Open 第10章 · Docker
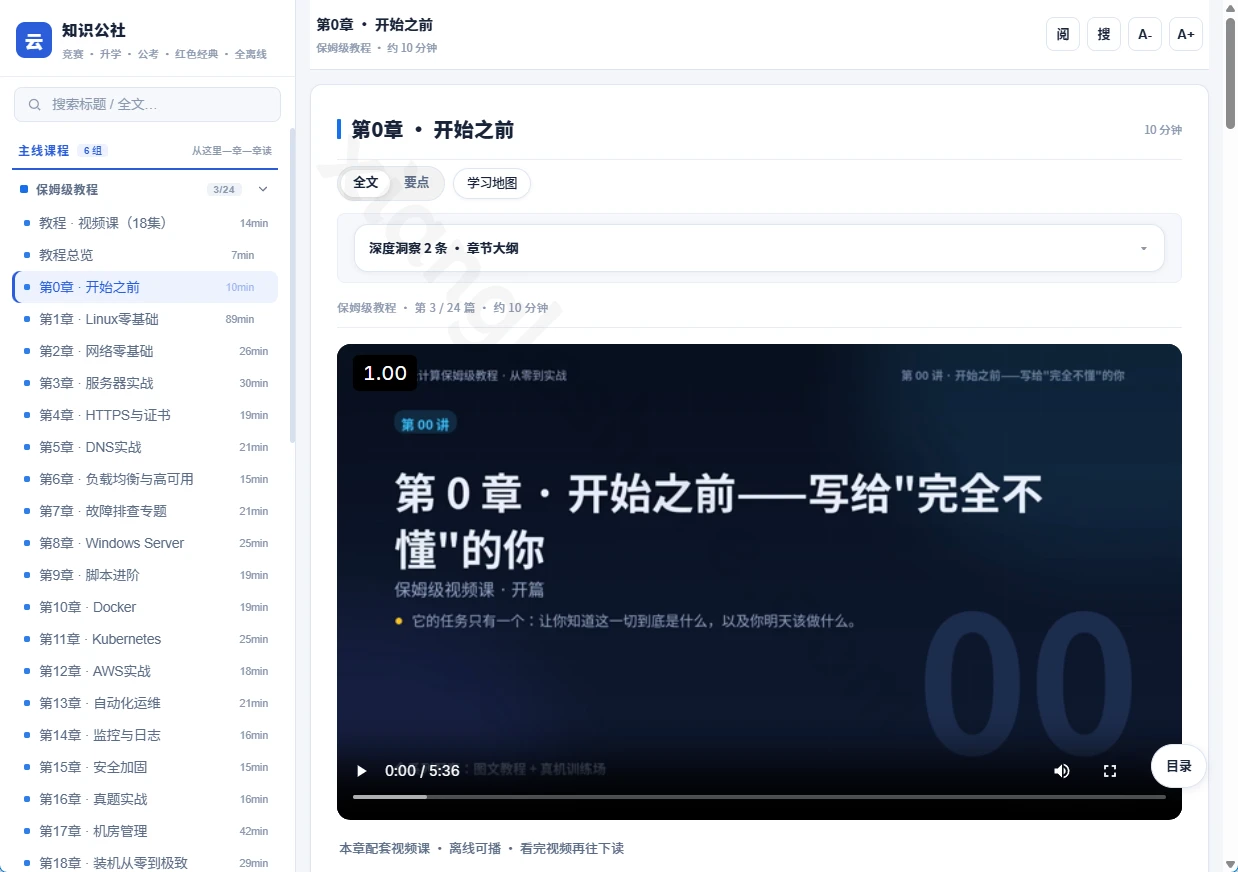This screenshot has height=872, width=1238. click(145, 607)
